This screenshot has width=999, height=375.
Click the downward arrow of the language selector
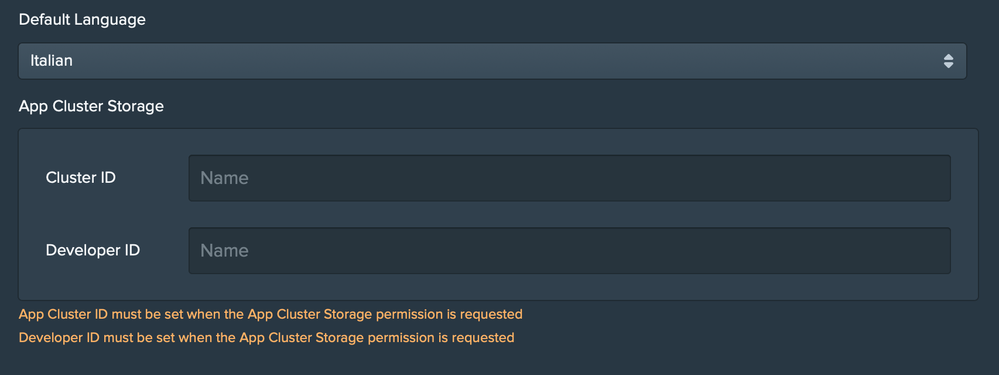[x=948, y=65]
